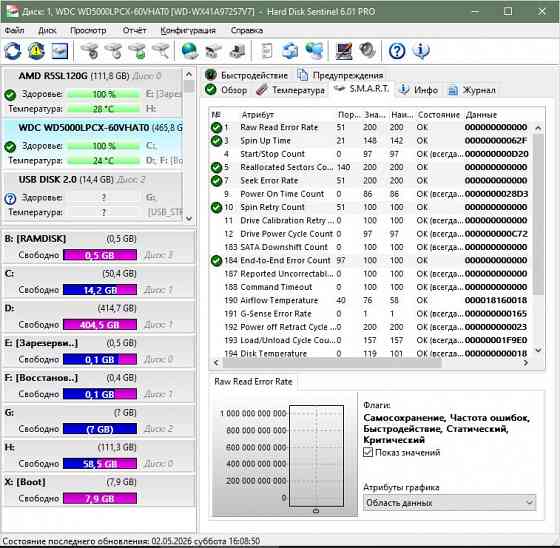Select the Power On Time Count row
This screenshot has height=548, width=560.
coord(370,194)
